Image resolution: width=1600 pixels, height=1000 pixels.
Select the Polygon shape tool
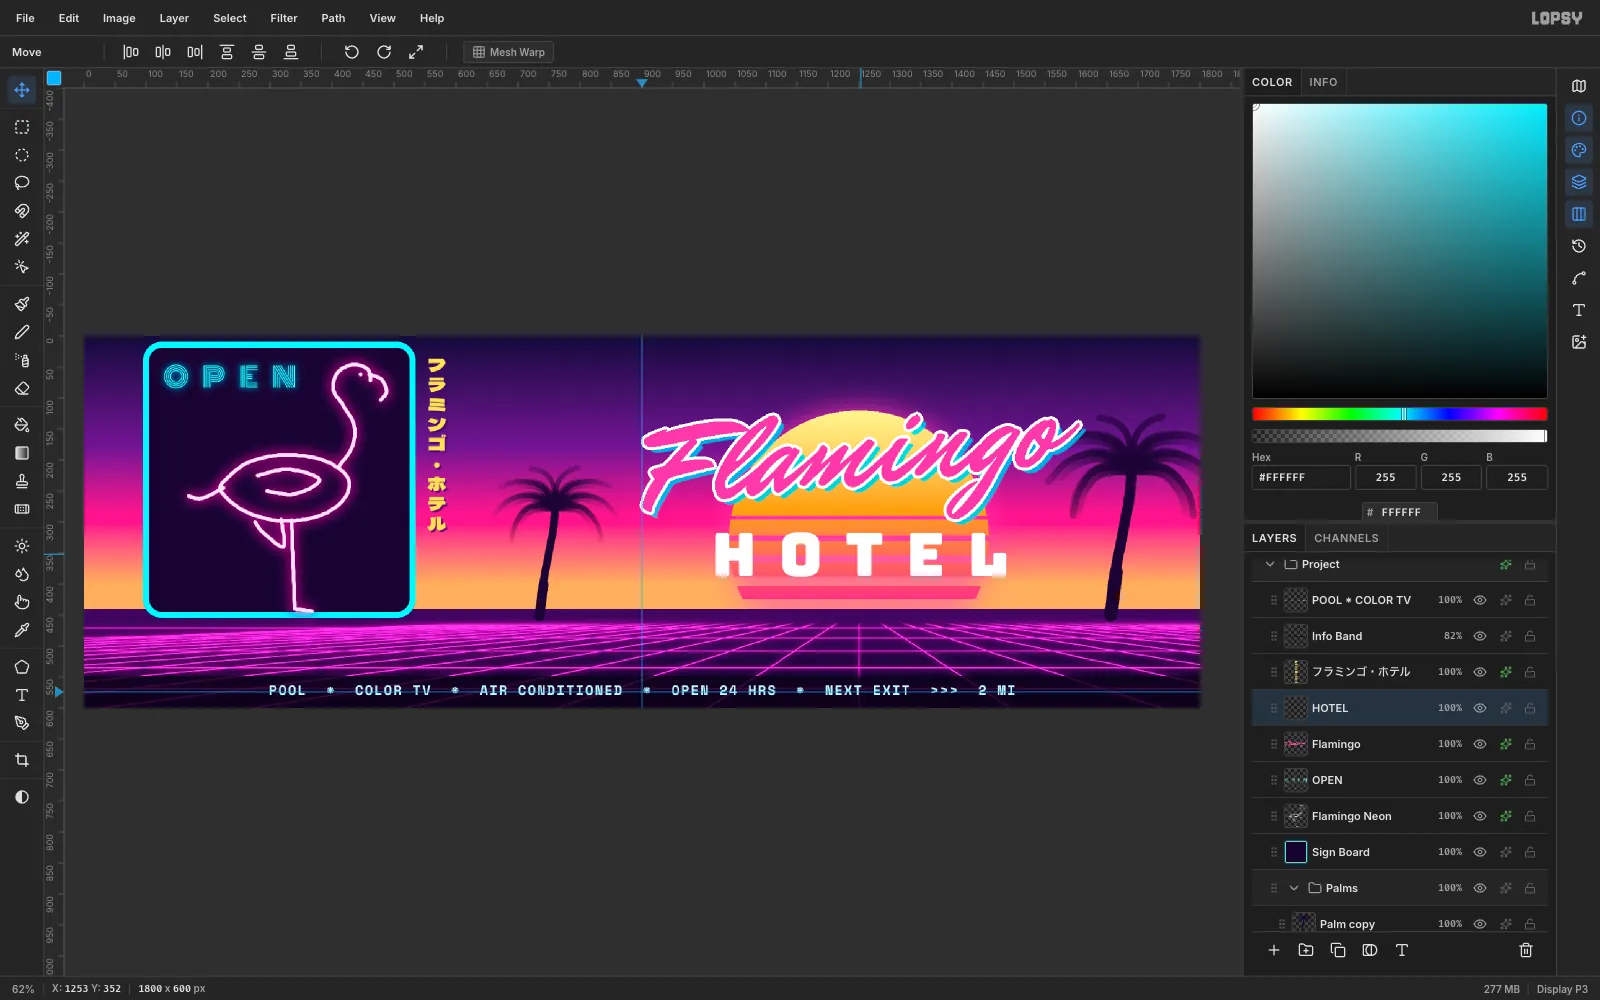point(22,667)
